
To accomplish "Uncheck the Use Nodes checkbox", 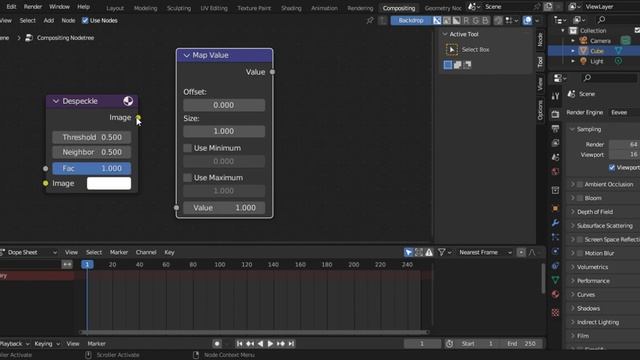I will pos(85,20).
